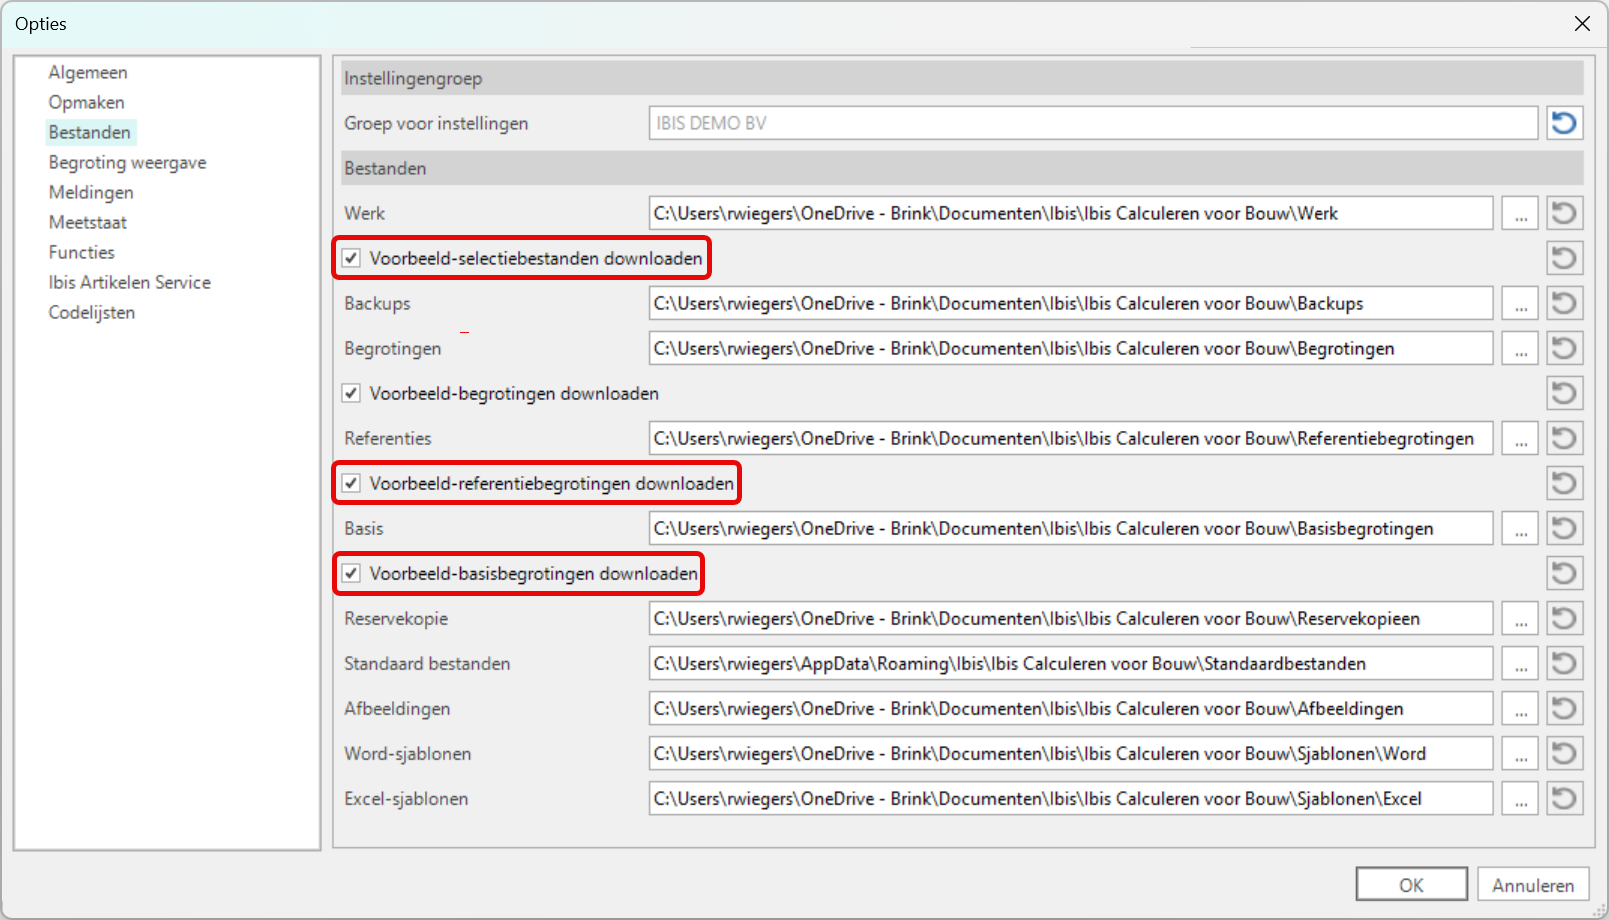Open the Algemeen settings category
This screenshot has width=1609, height=920.
88,72
